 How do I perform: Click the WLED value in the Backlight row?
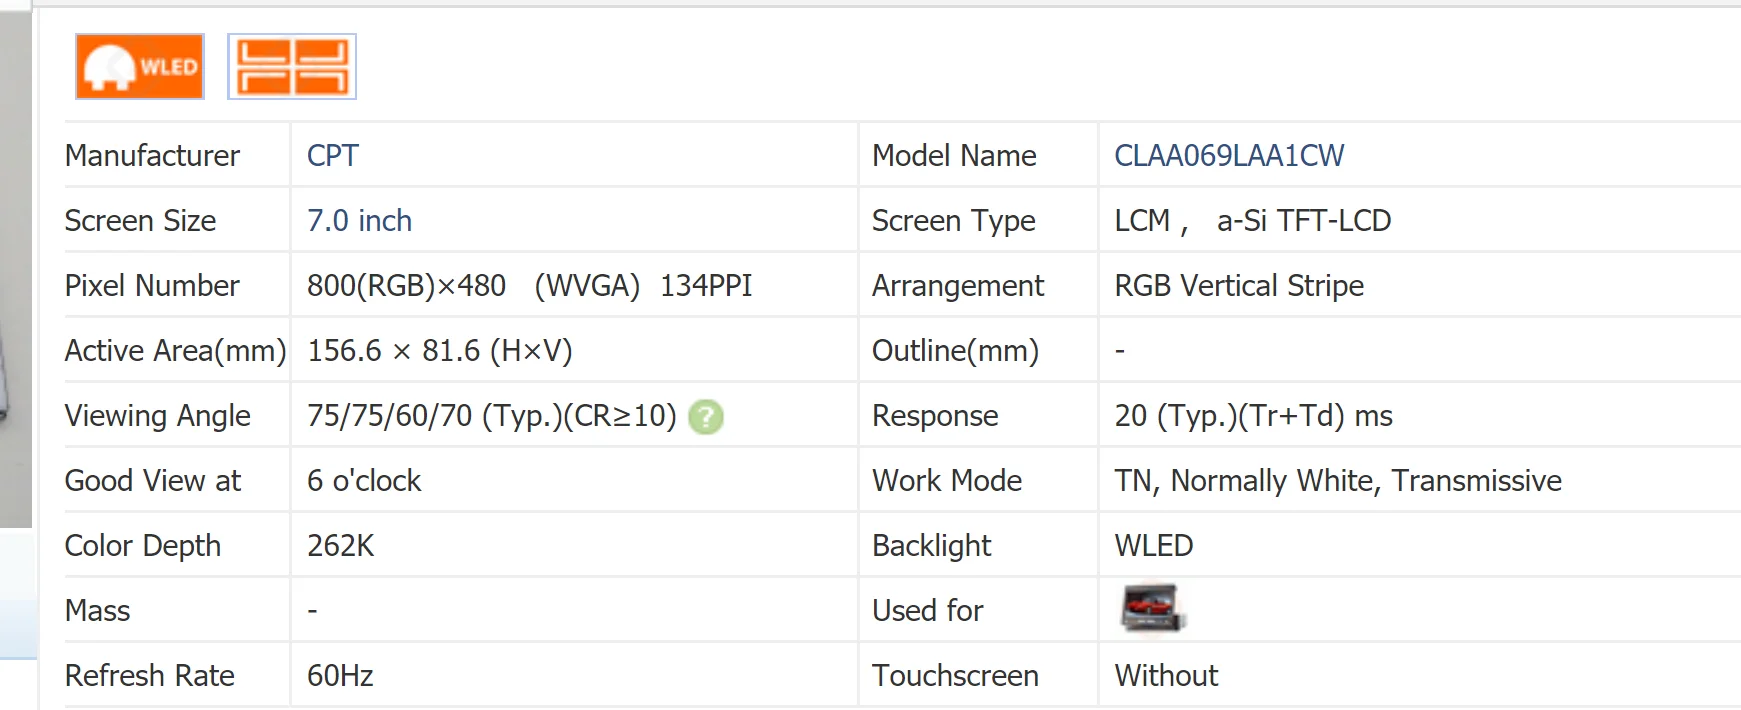point(1154,546)
